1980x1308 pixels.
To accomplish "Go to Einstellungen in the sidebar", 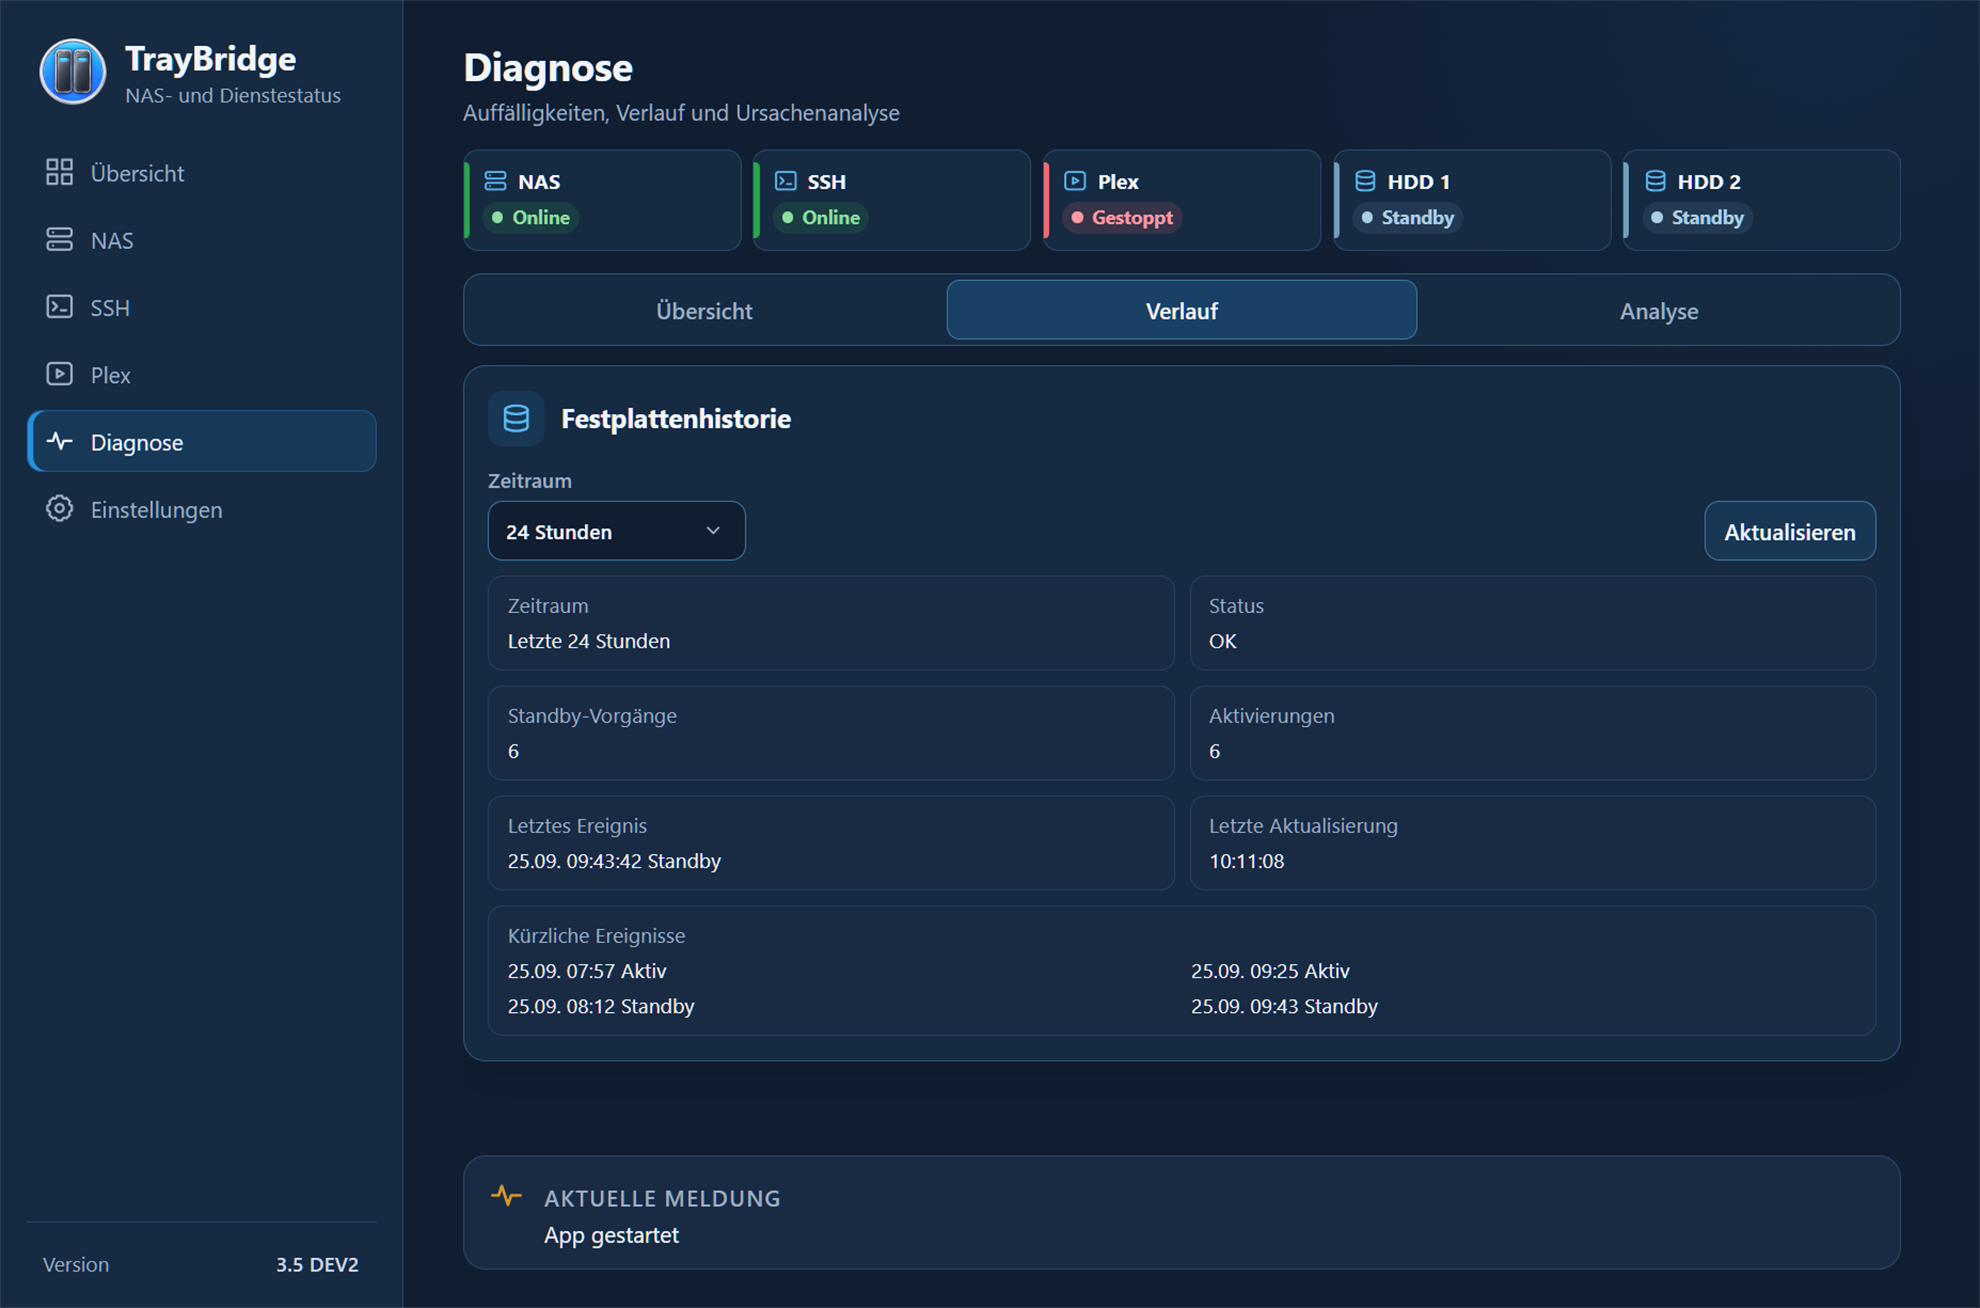I will [202, 509].
